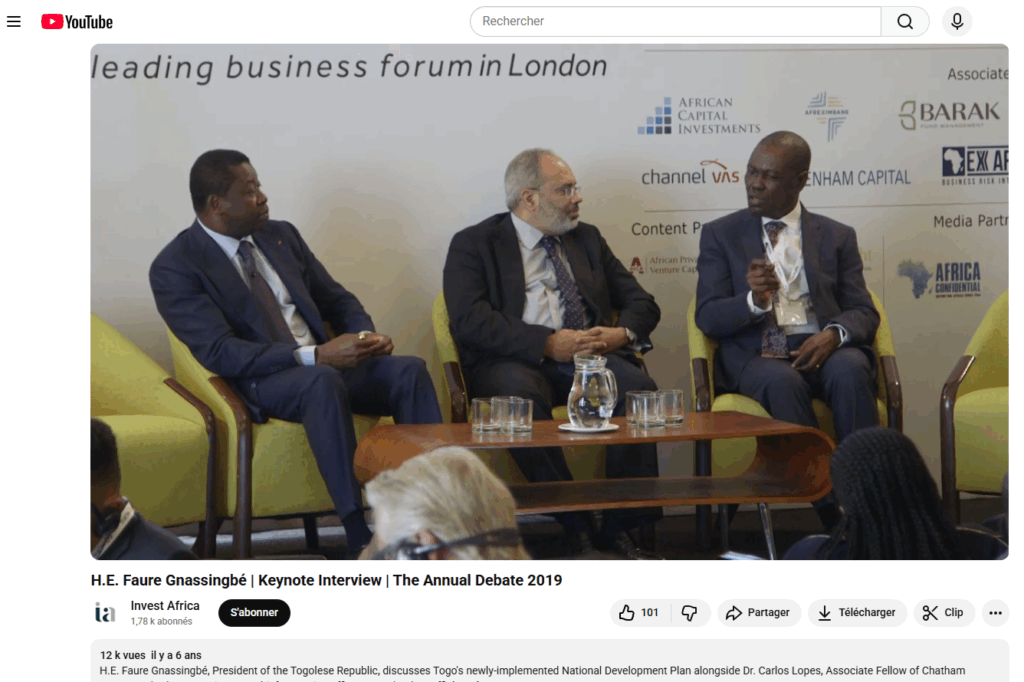Share the video via Partager

click(759, 613)
